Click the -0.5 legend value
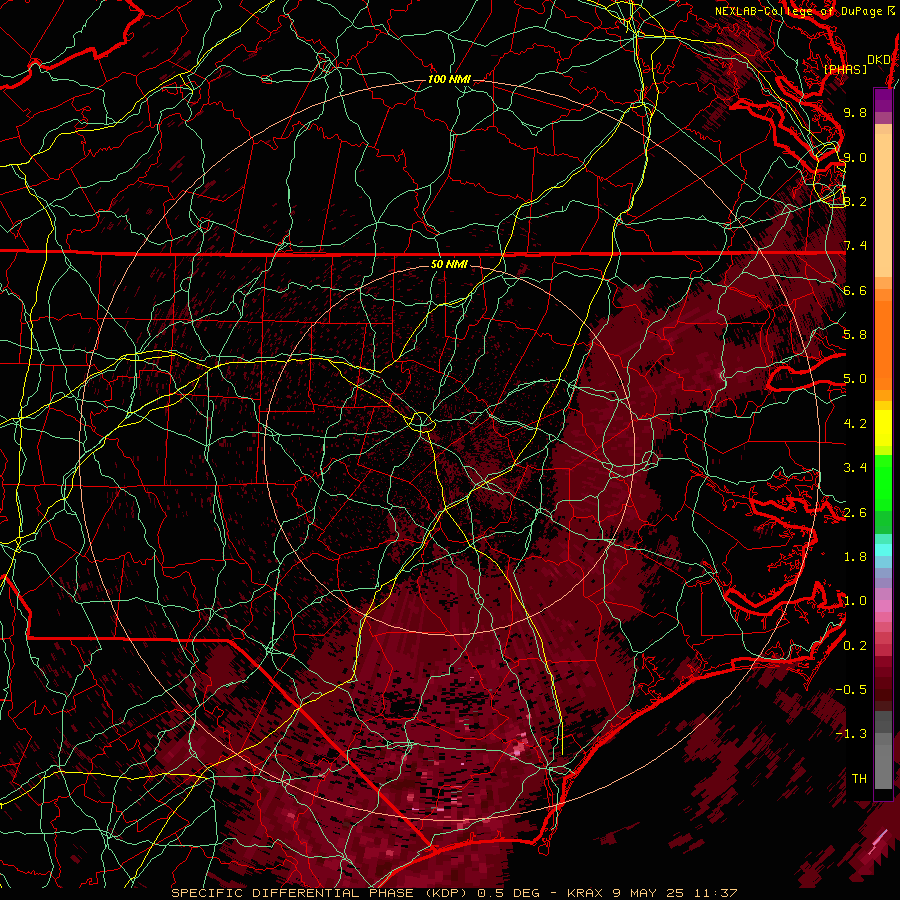 click(x=851, y=690)
